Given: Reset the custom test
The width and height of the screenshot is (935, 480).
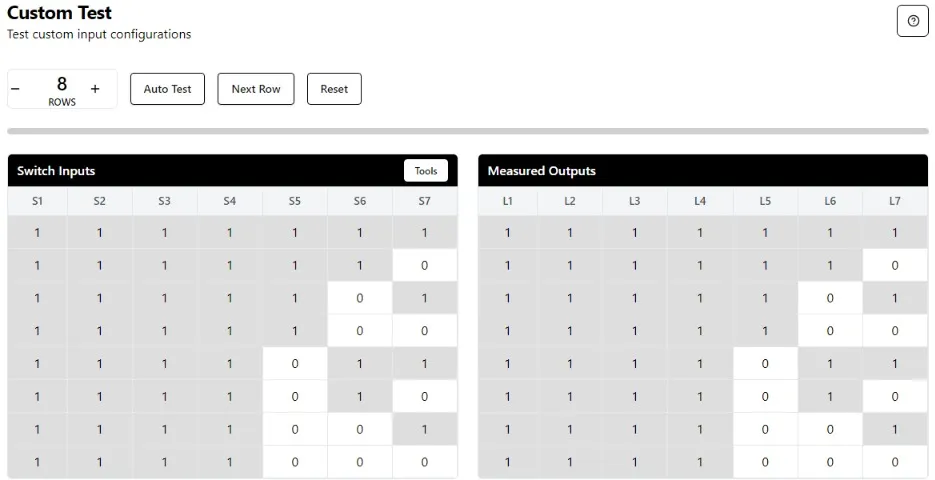Looking at the screenshot, I should 334,89.
